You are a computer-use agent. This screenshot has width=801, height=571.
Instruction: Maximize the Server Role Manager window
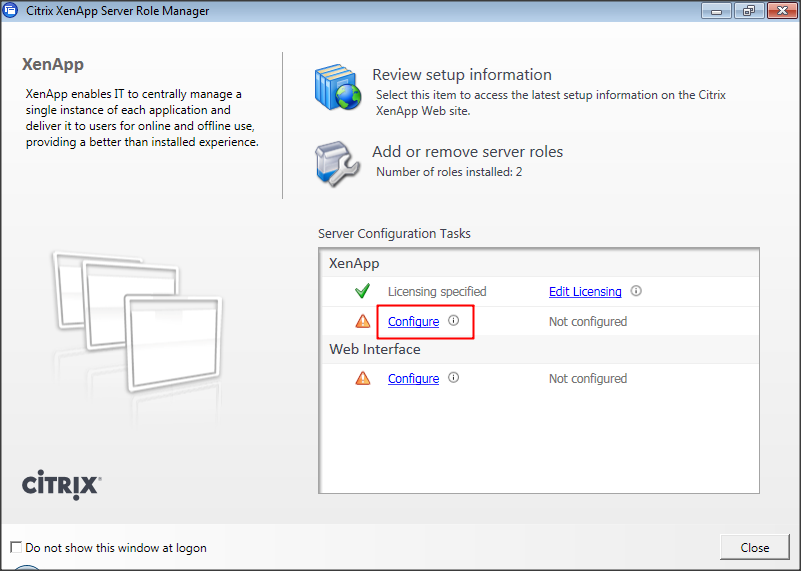coord(746,11)
